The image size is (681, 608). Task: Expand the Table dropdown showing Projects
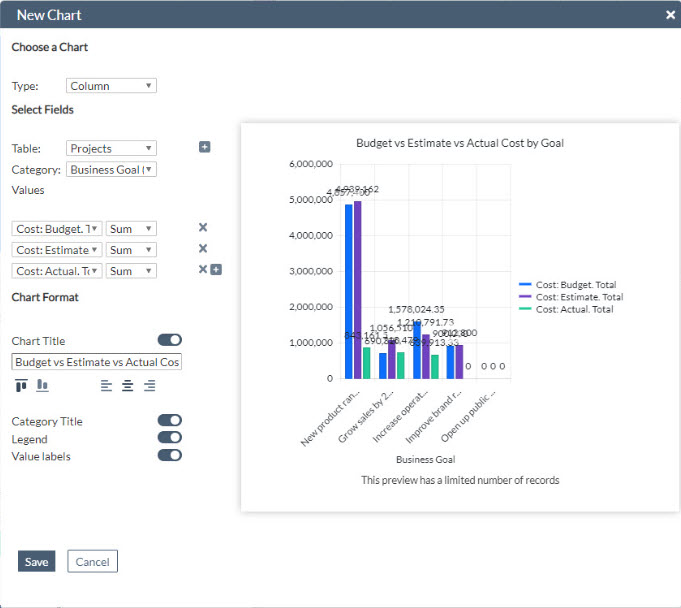pos(111,148)
